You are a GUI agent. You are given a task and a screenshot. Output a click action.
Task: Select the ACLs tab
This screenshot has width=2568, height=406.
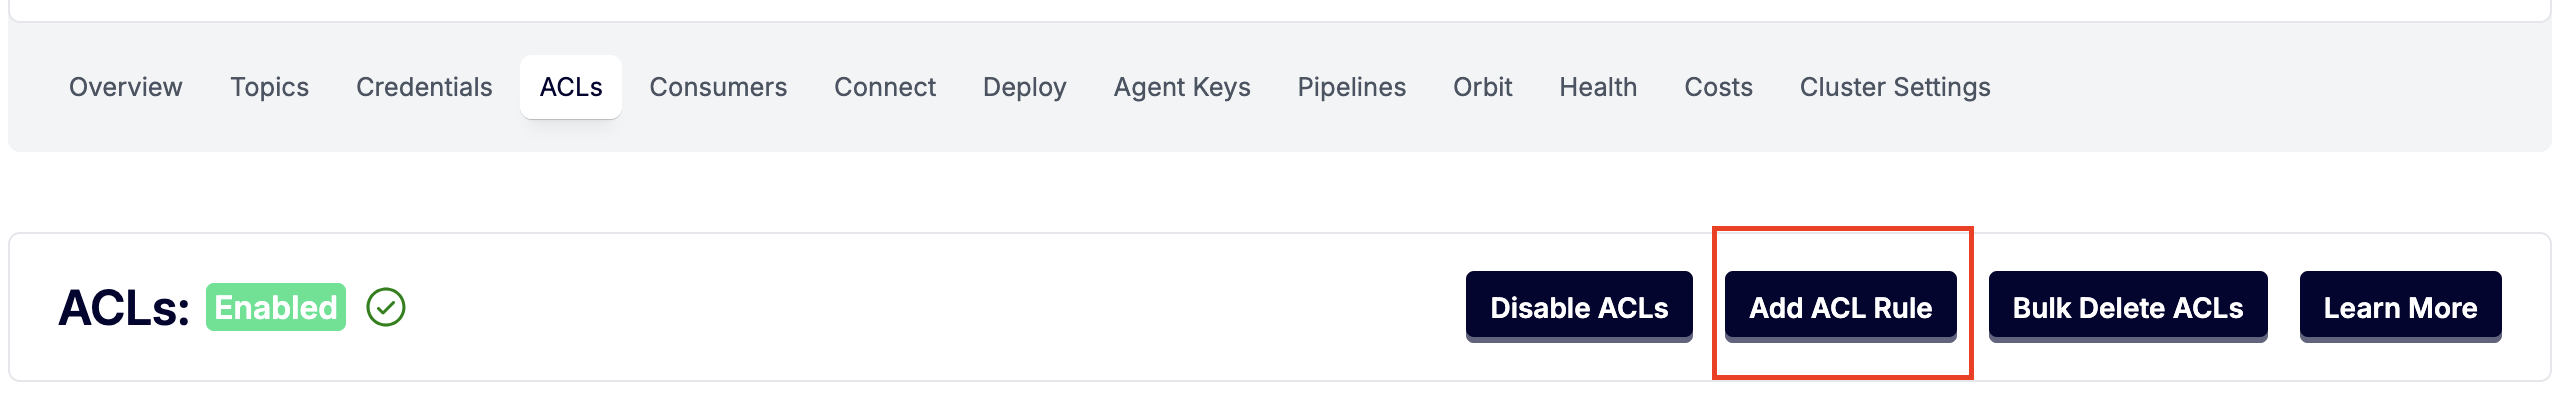[571, 87]
